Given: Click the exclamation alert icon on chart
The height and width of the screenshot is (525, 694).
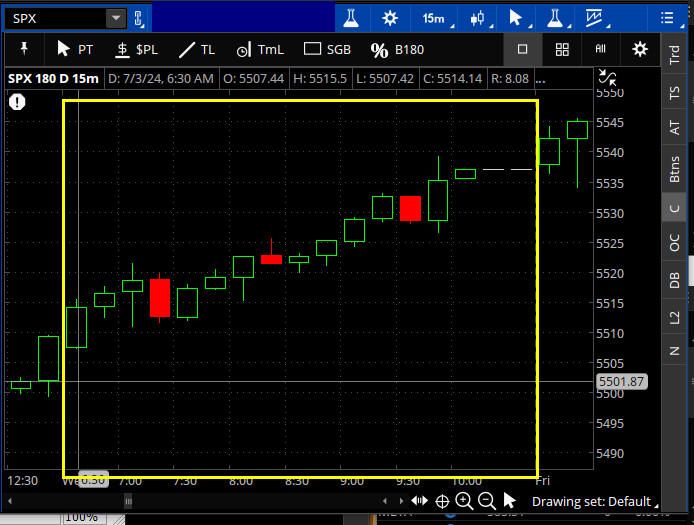Looking at the screenshot, I should 18,101.
